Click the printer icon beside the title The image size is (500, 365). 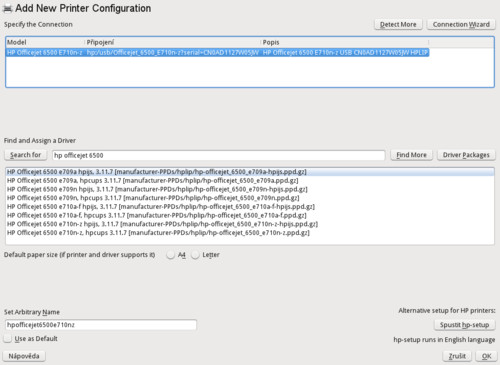[x=7, y=9]
